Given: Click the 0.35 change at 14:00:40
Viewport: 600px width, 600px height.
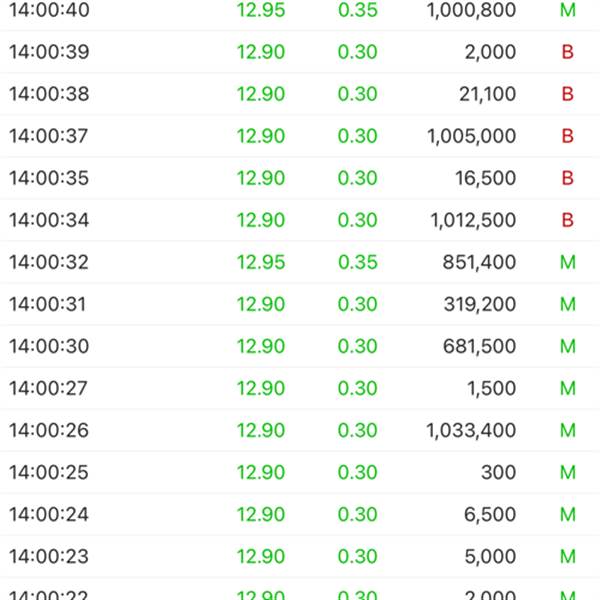Looking at the screenshot, I should click(x=358, y=10).
